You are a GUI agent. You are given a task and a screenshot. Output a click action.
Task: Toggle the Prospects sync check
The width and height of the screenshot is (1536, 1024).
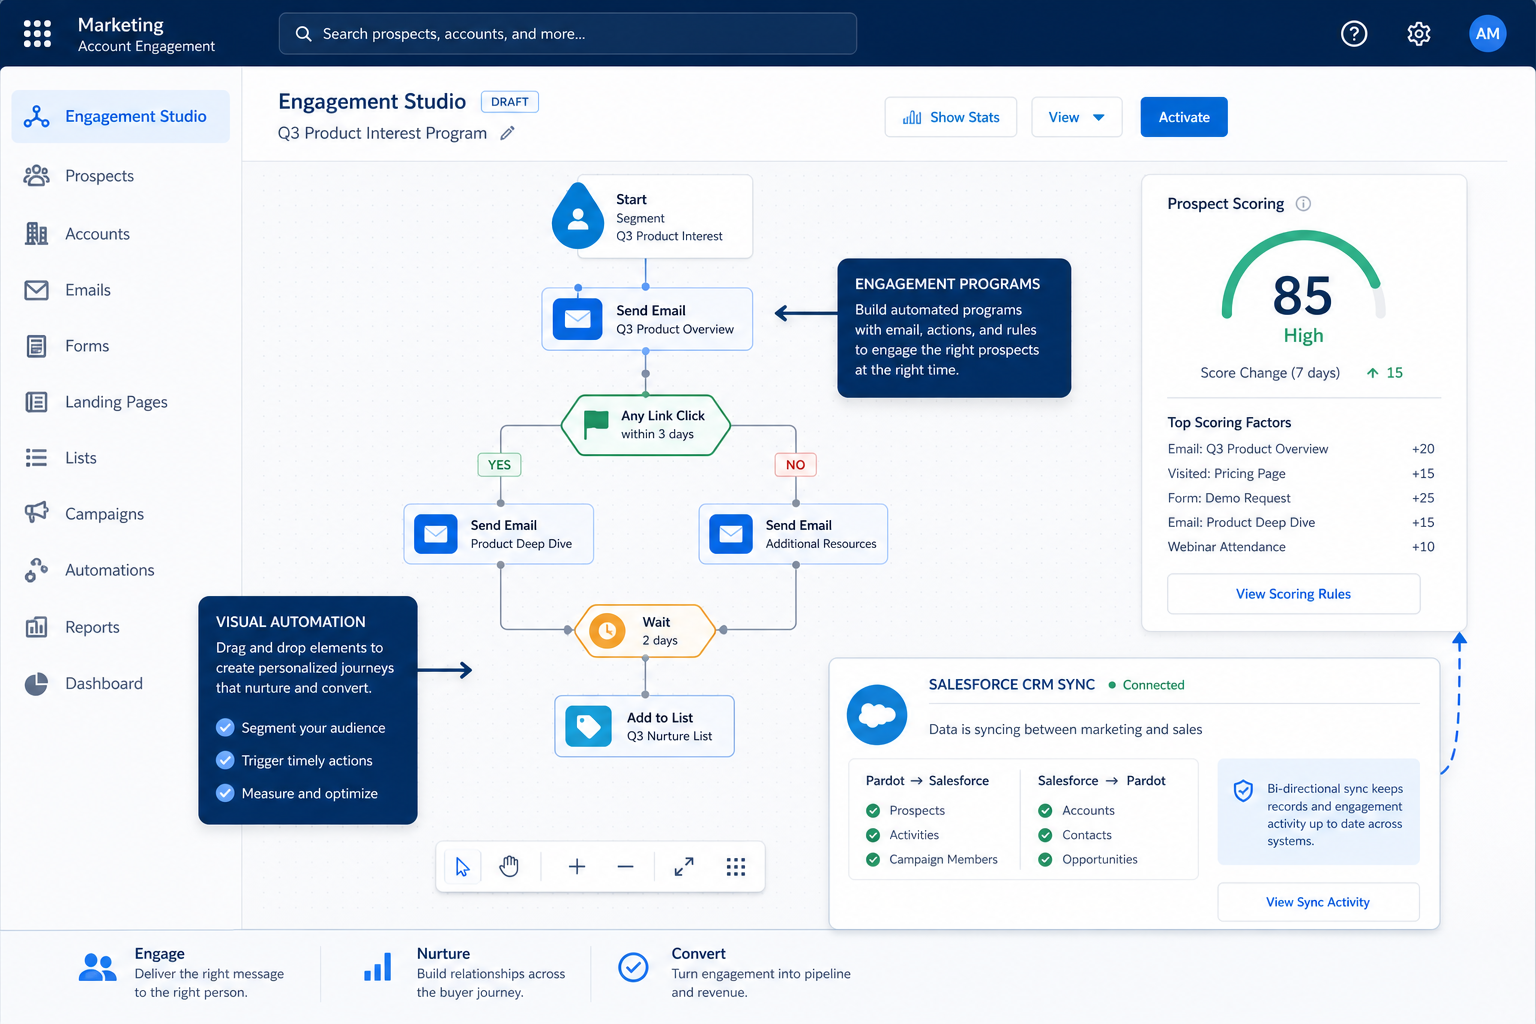873,810
